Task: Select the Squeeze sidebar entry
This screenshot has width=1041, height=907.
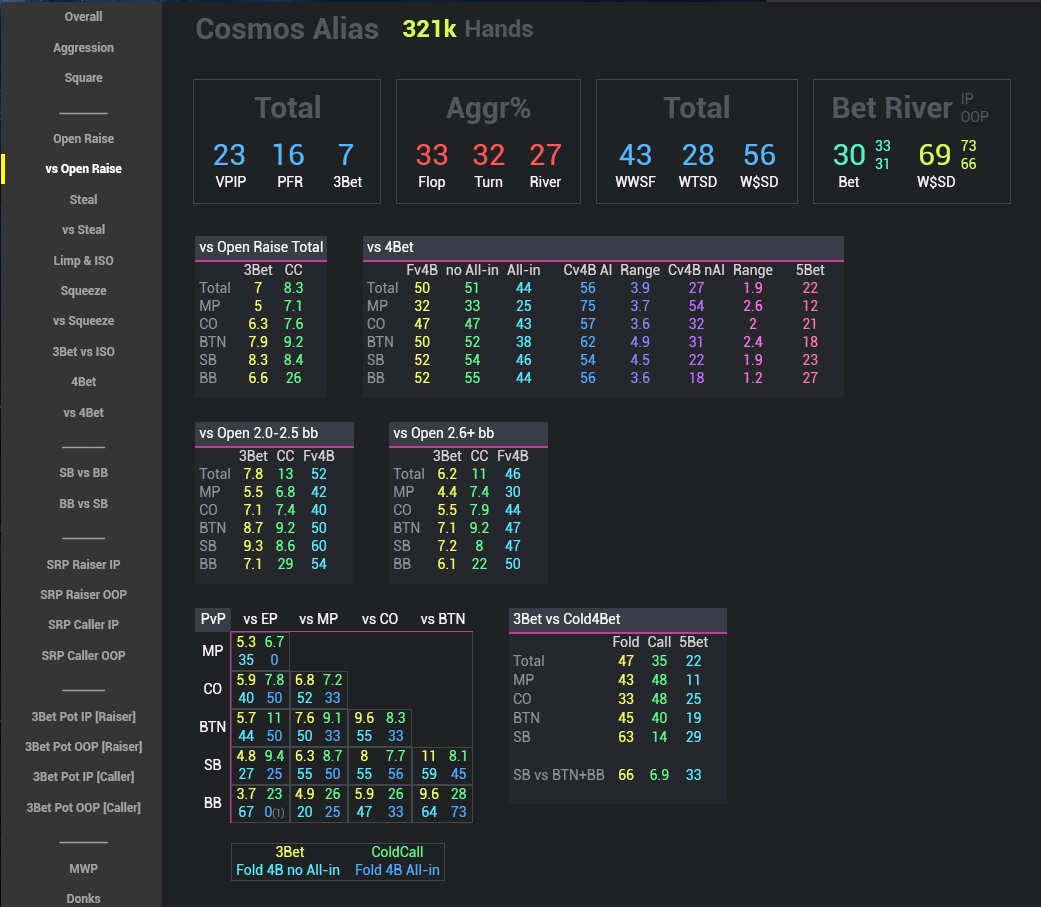Action: pyautogui.click(x=83, y=290)
